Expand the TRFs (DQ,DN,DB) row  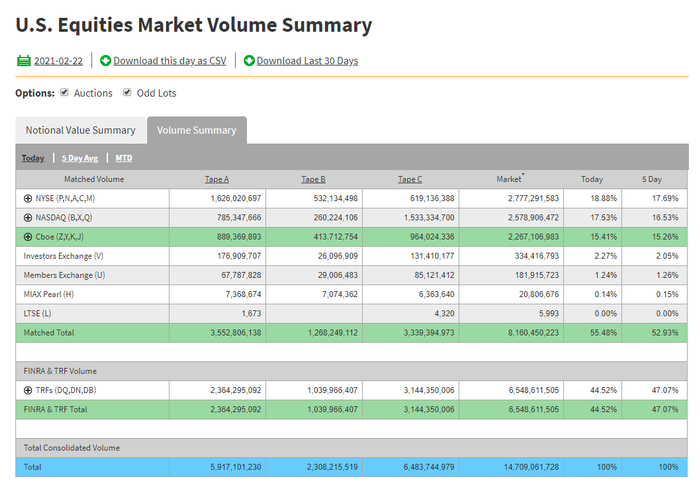[x=28, y=389]
